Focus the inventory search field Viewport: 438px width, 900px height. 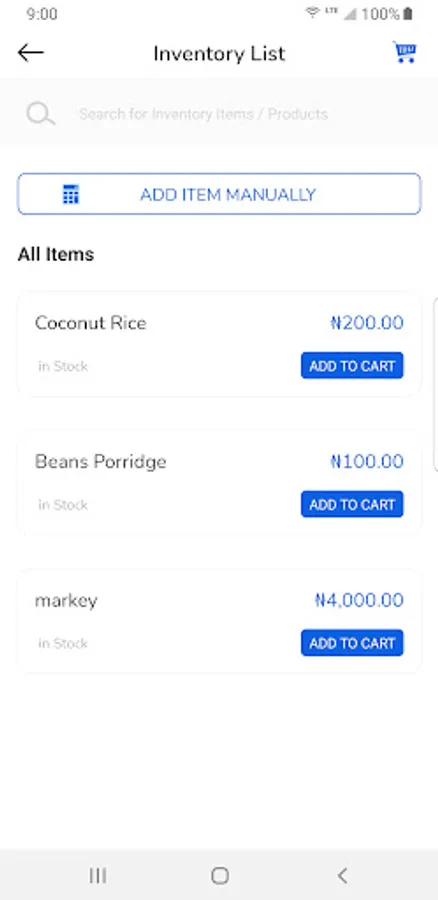pyautogui.click(x=219, y=114)
